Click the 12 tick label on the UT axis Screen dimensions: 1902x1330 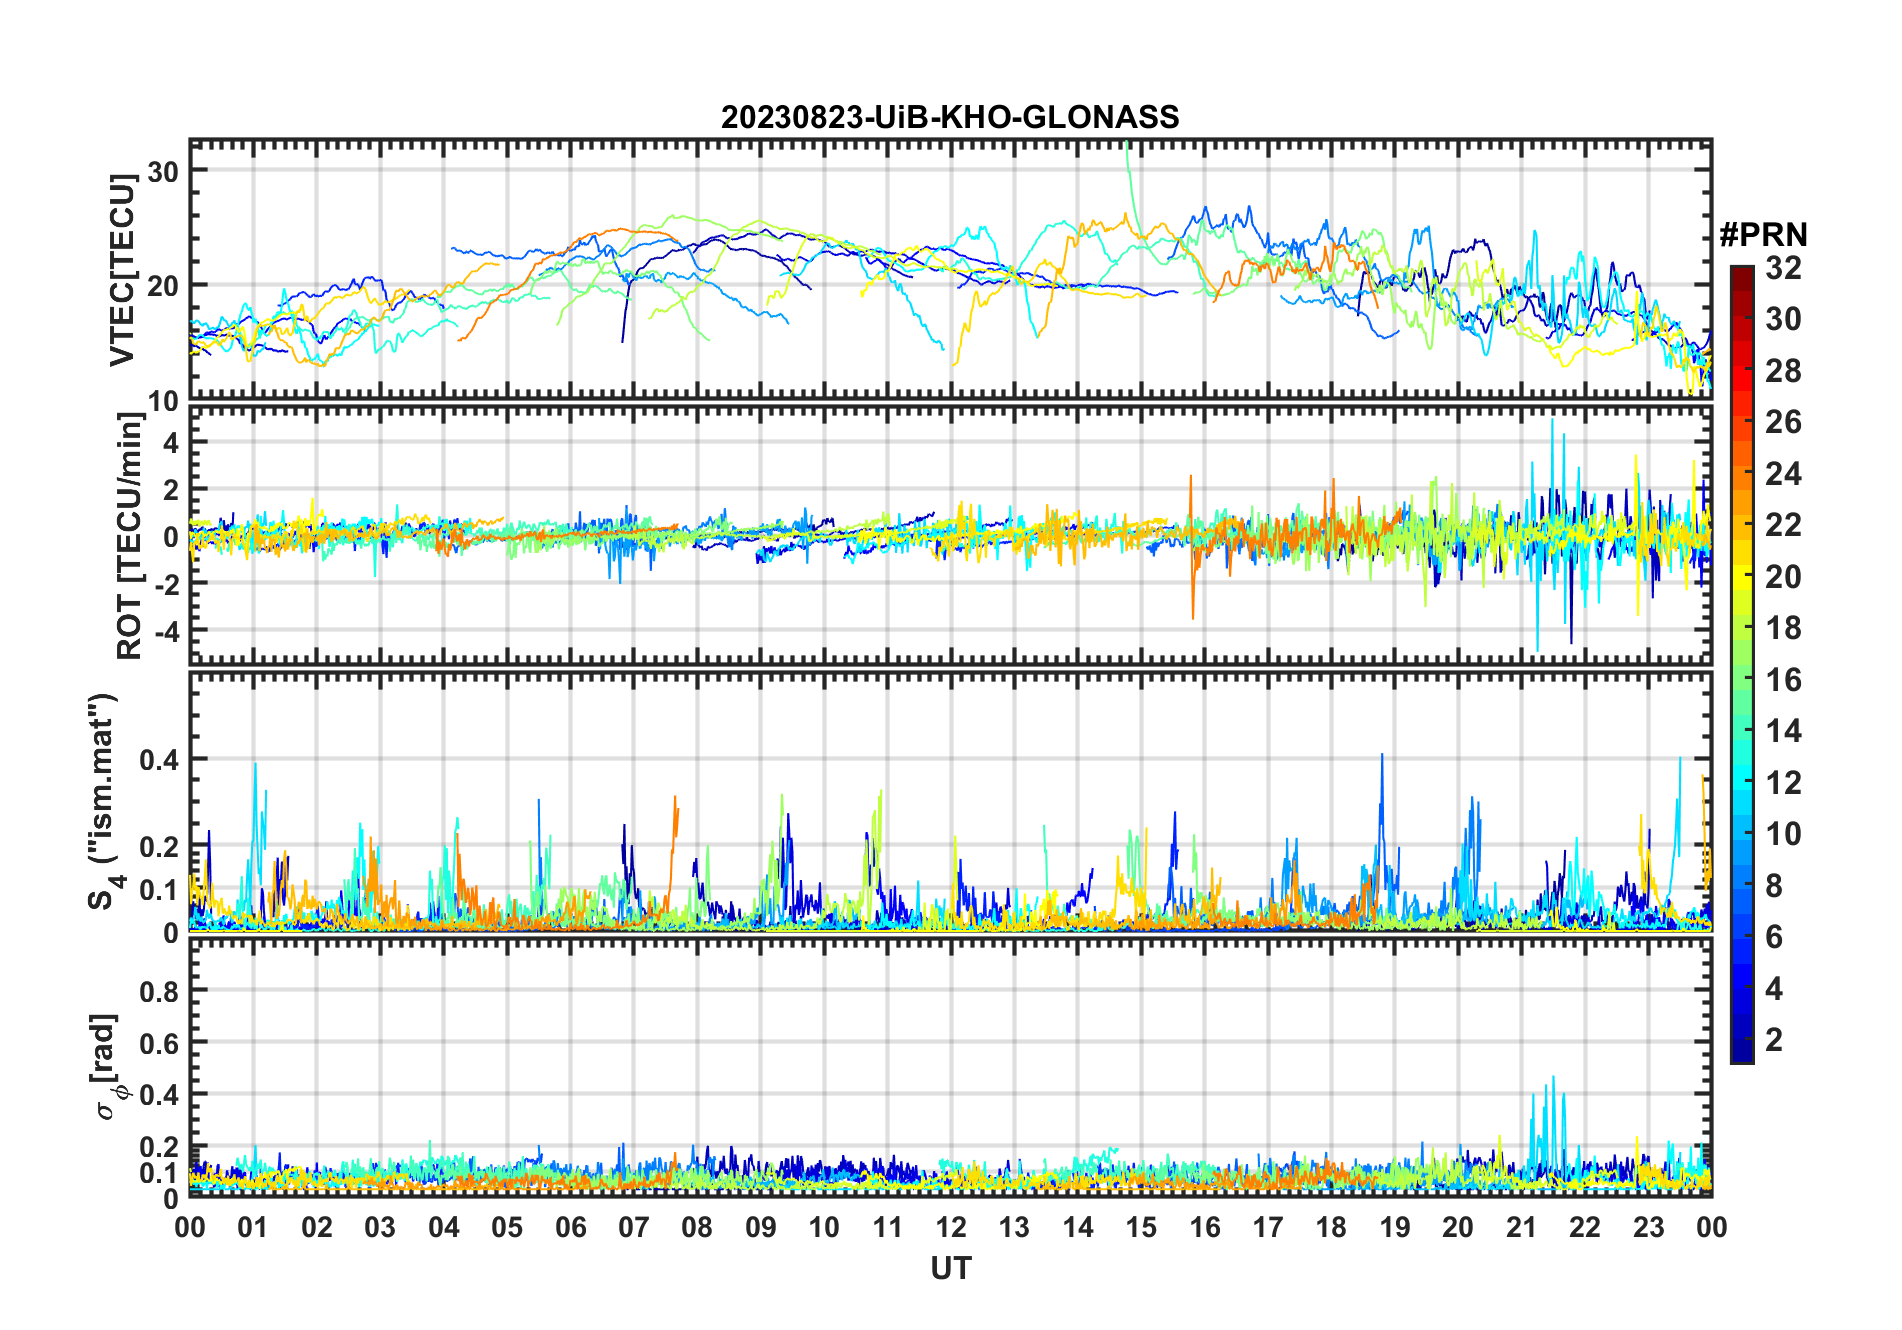950,1227
